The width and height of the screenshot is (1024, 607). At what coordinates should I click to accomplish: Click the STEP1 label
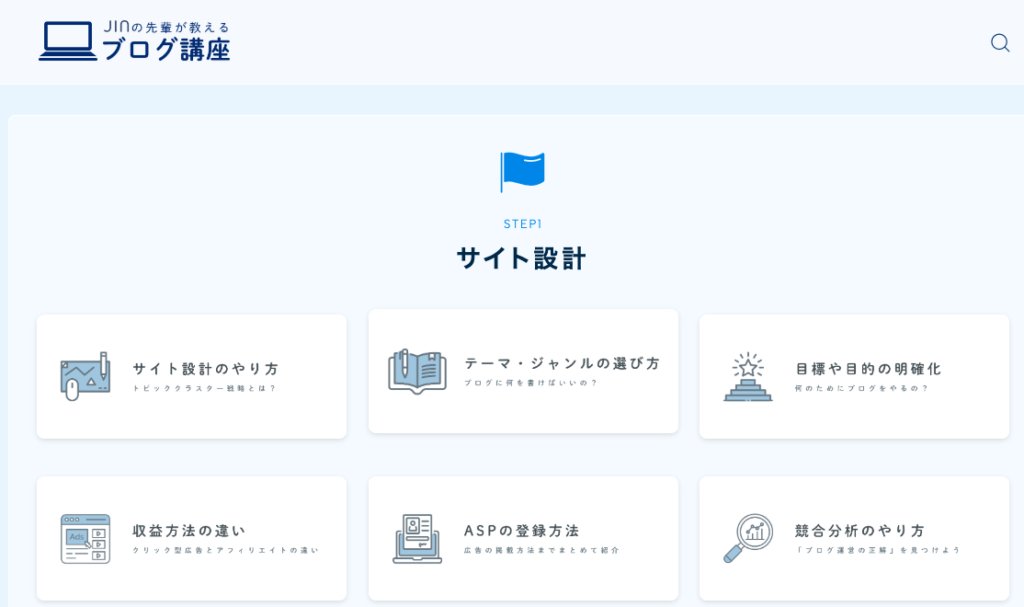click(522, 224)
